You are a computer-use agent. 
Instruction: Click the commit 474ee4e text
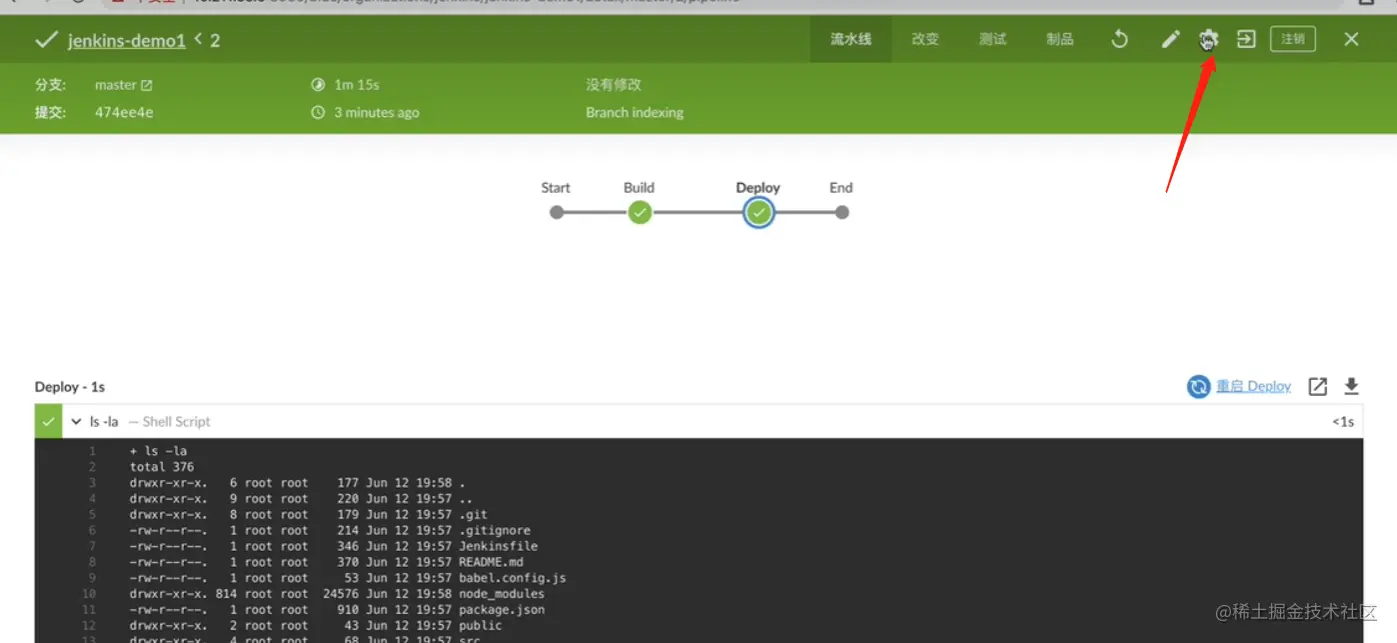point(124,112)
